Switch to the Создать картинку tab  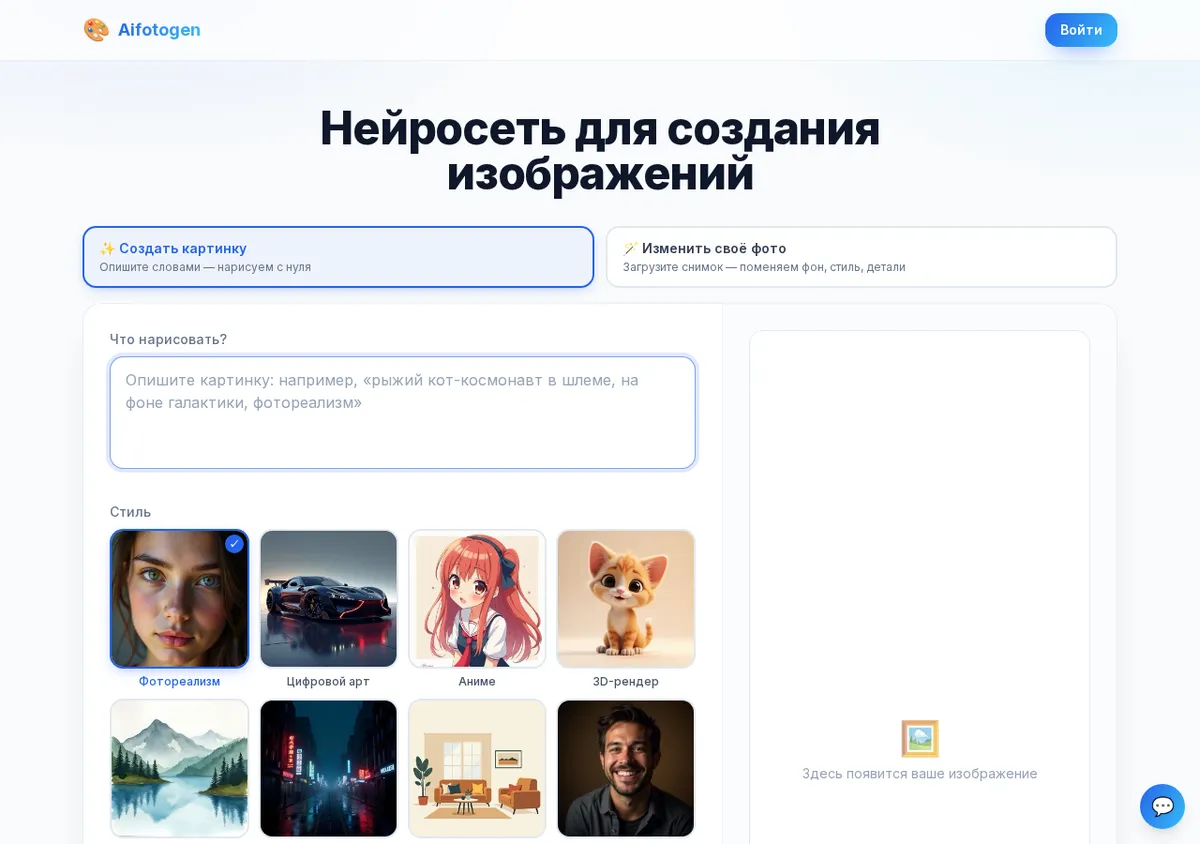point(338,257)
